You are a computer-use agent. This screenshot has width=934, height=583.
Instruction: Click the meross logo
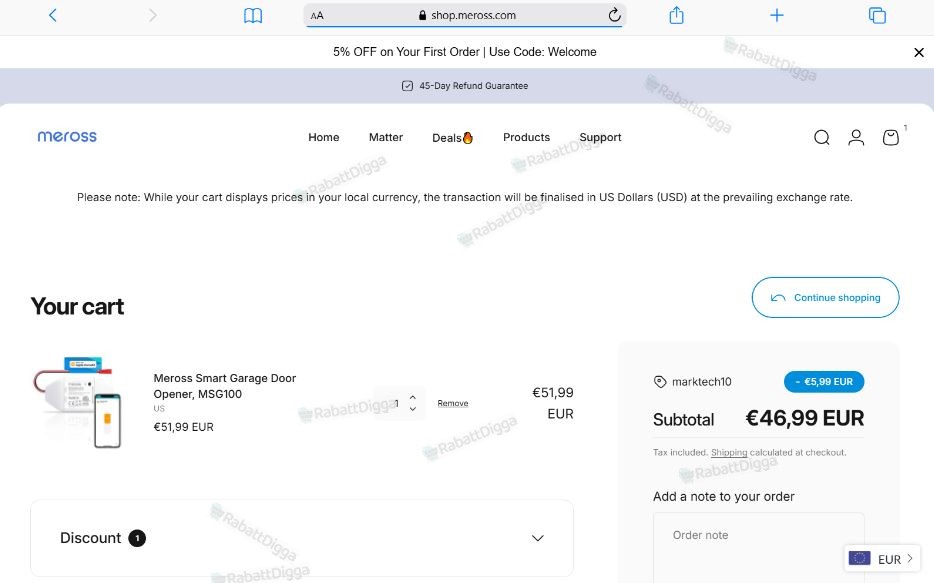[x=67, y=136]
